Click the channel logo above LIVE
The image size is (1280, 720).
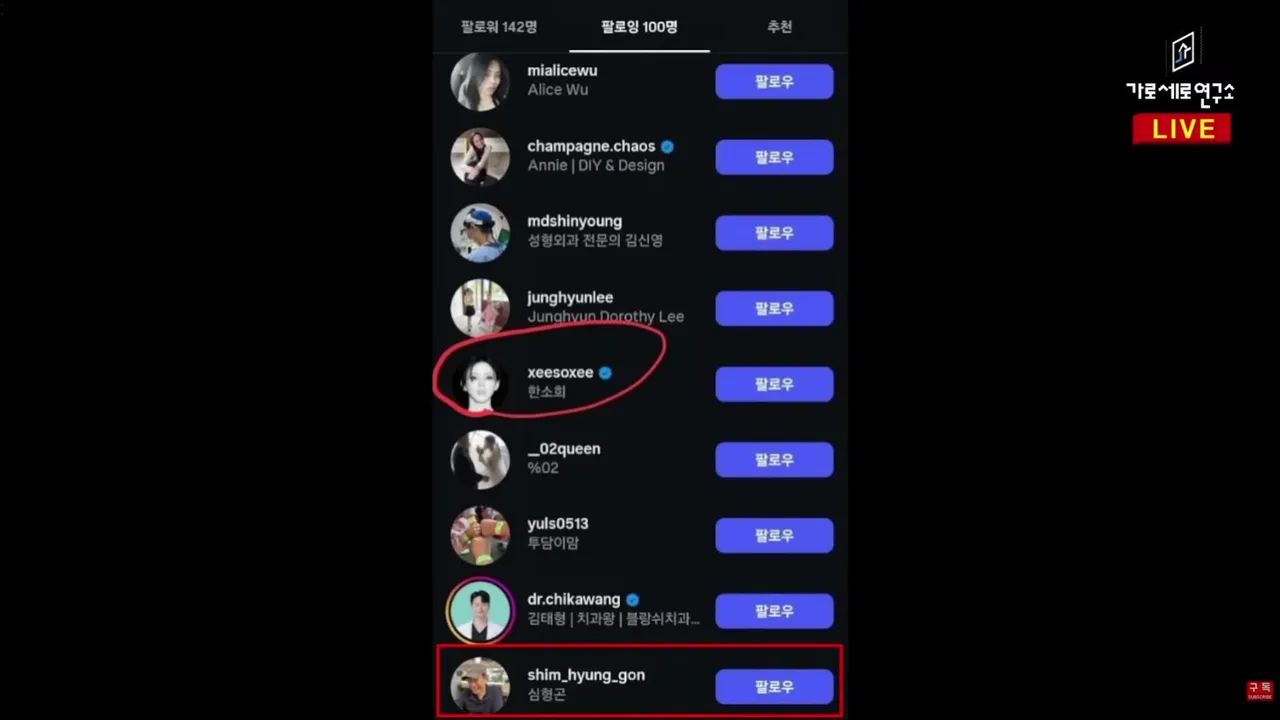click(1182, 52)
